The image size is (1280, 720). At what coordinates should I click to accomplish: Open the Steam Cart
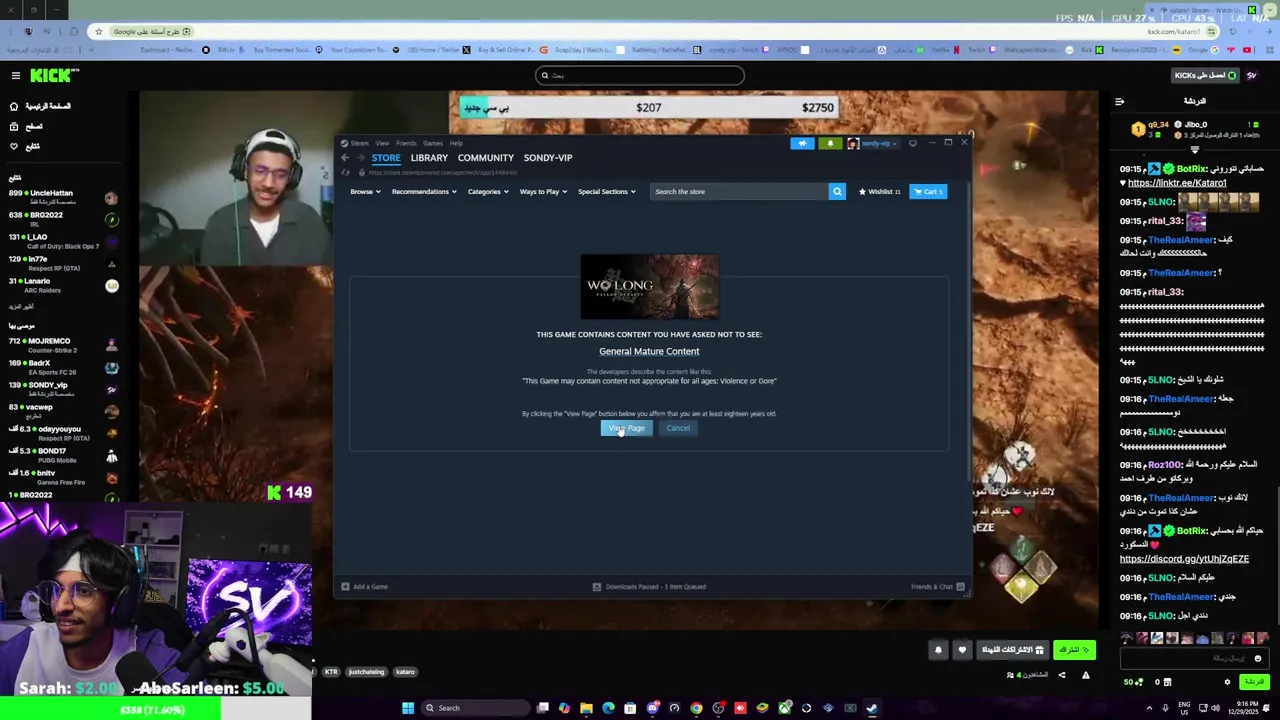coord(928,192)
